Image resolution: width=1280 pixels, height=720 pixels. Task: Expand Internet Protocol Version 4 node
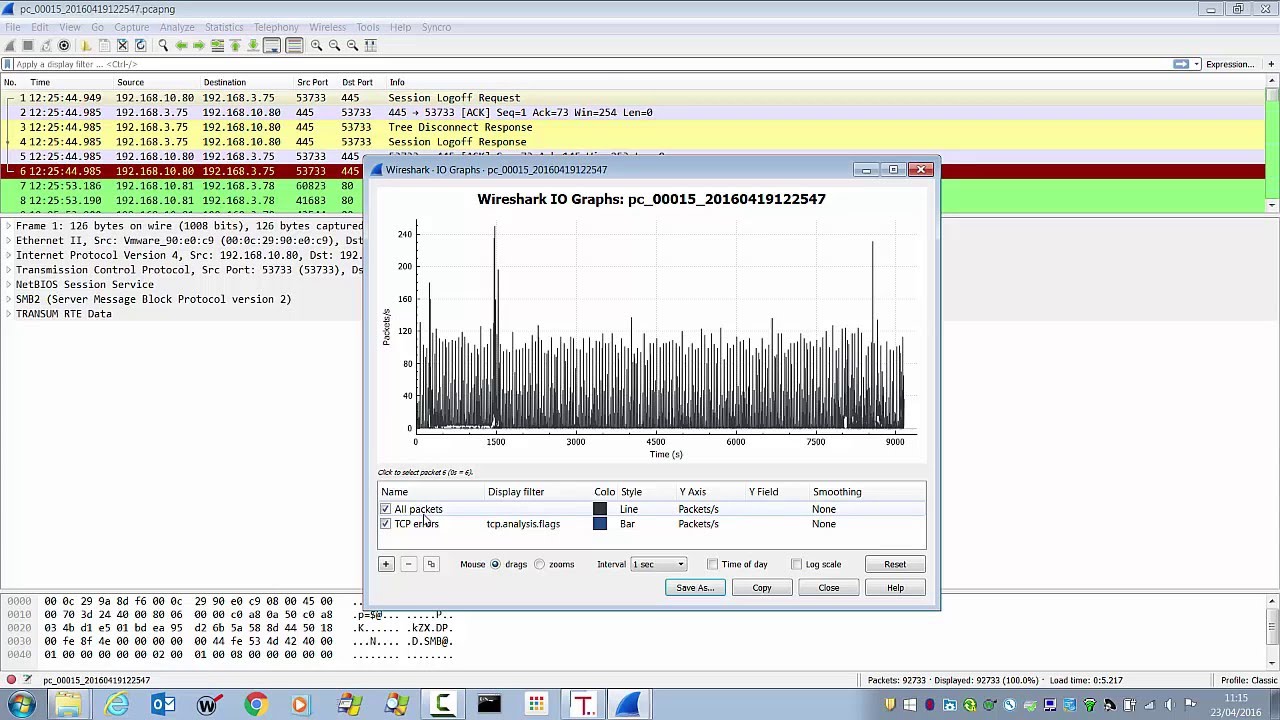pyautogui.click(x=8, y=255)
